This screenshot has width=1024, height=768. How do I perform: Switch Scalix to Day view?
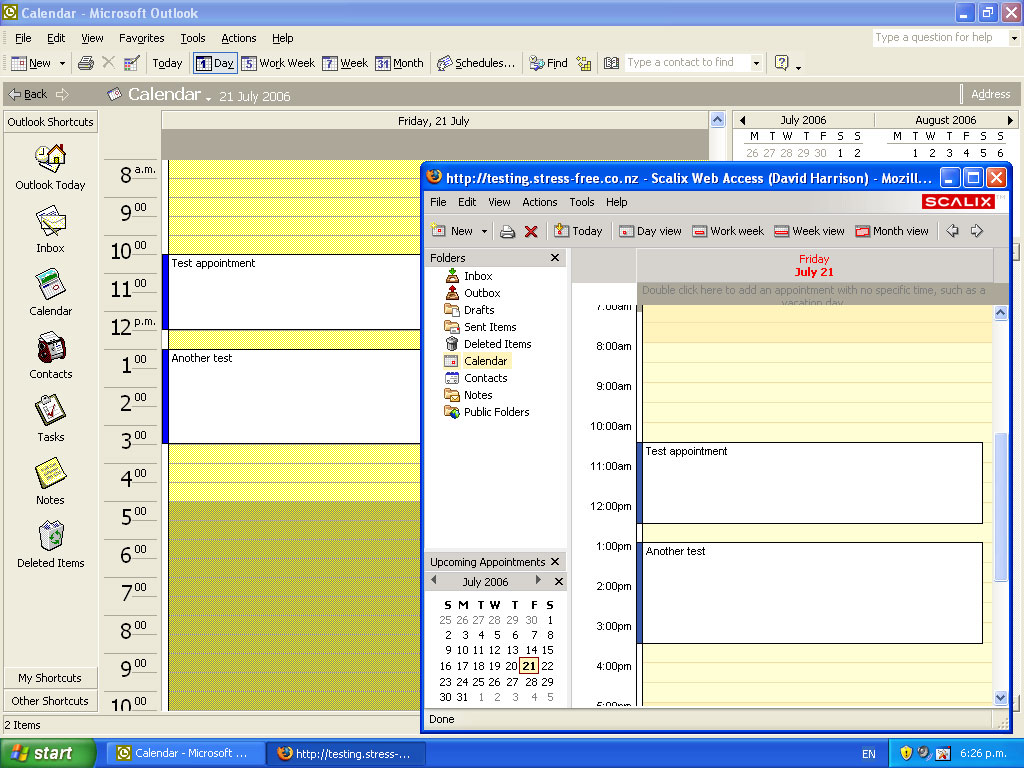pyautogui.click(x=650, y=231)
